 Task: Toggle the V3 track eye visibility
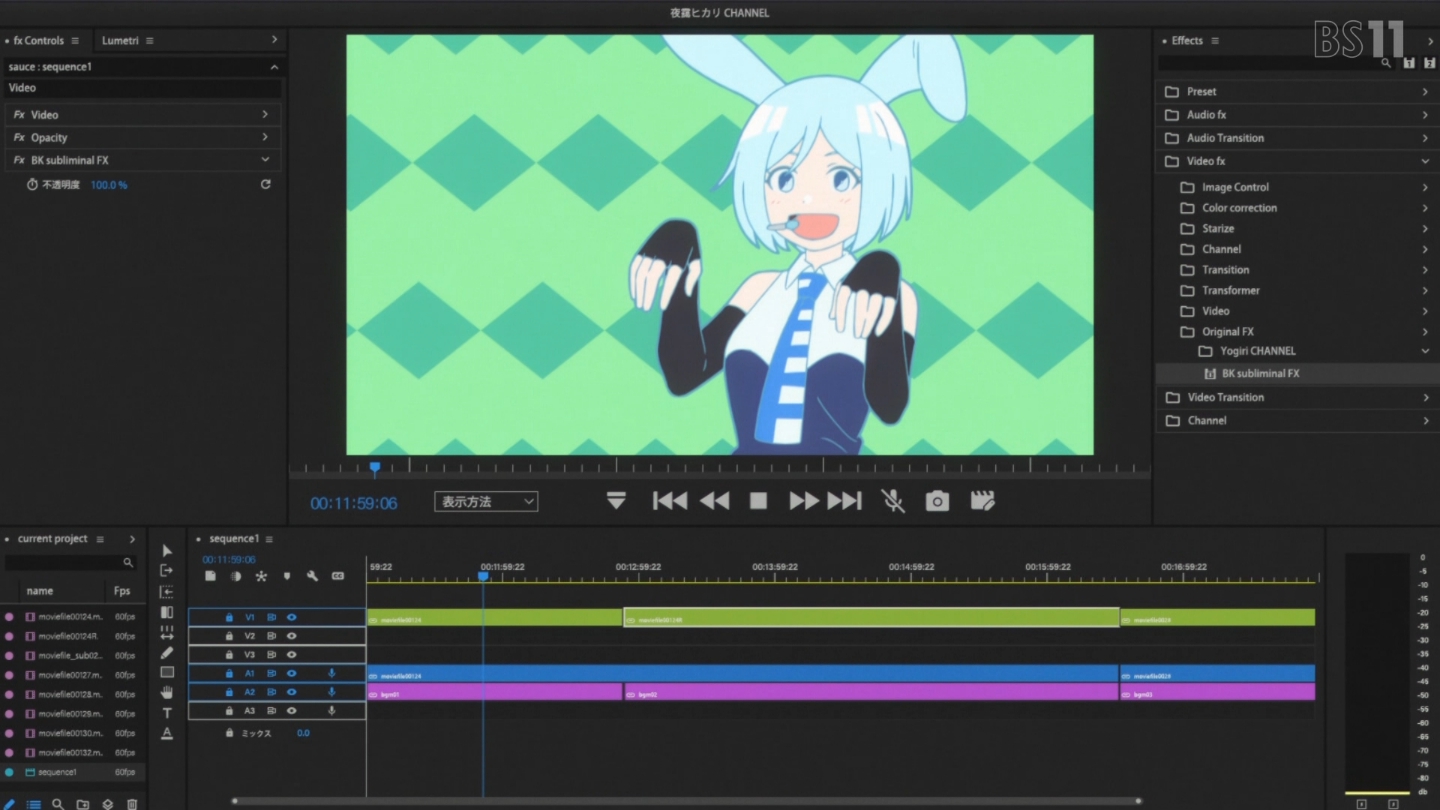(x=291, y=655)
